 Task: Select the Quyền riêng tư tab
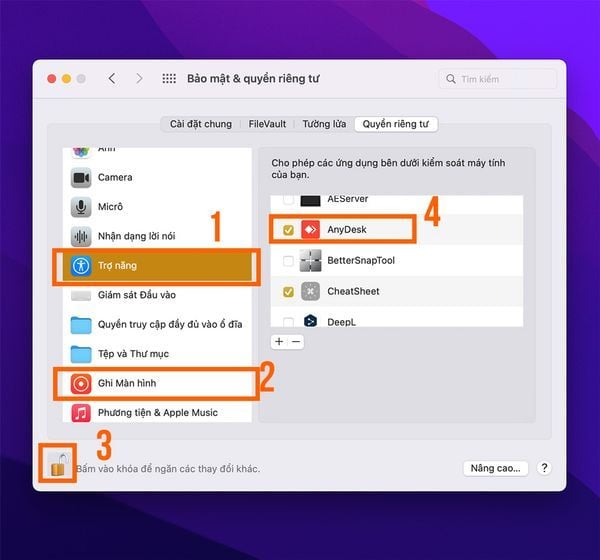396,124
